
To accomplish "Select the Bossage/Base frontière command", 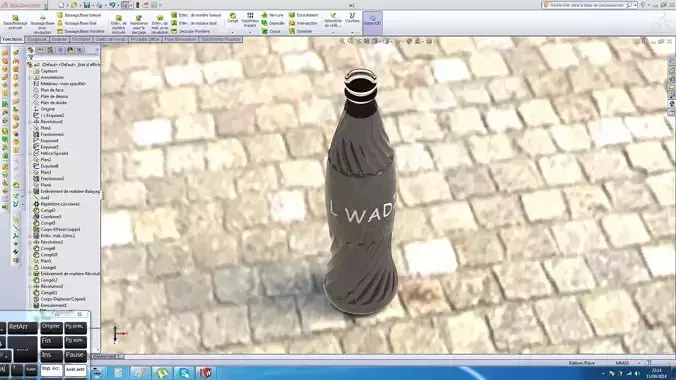I will [x=81, y=31].
